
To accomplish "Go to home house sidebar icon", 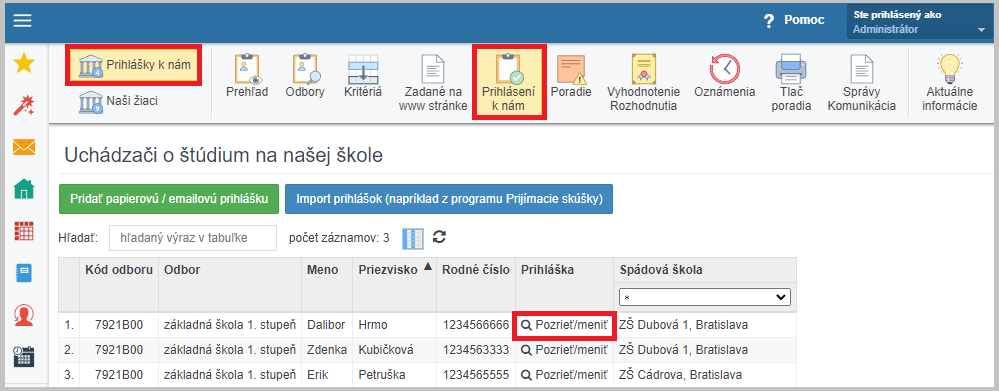I will 24,188.
